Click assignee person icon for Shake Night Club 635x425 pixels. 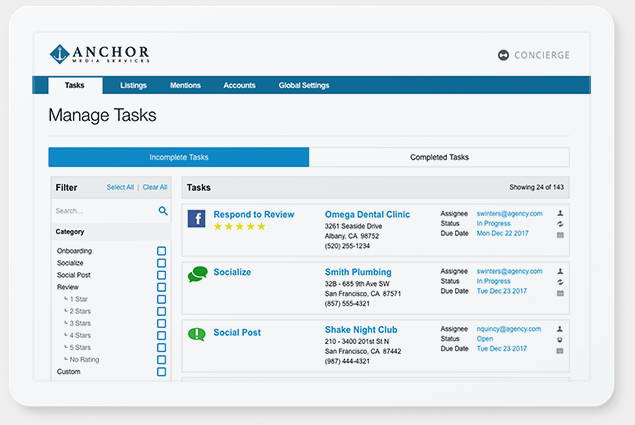pos(560,329)
